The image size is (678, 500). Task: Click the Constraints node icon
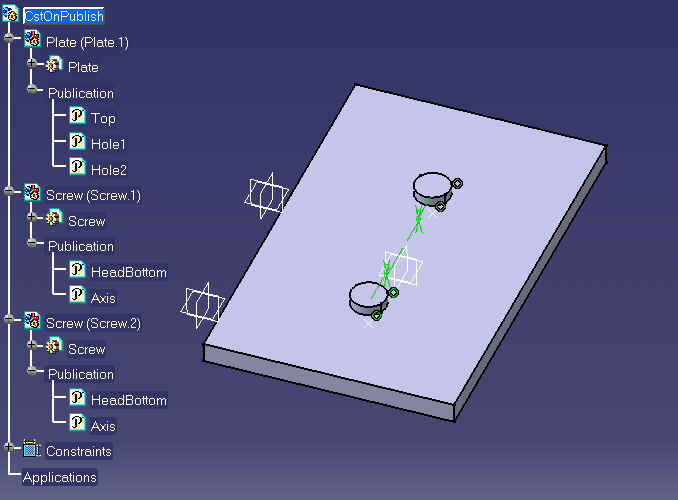coord(32,450)
